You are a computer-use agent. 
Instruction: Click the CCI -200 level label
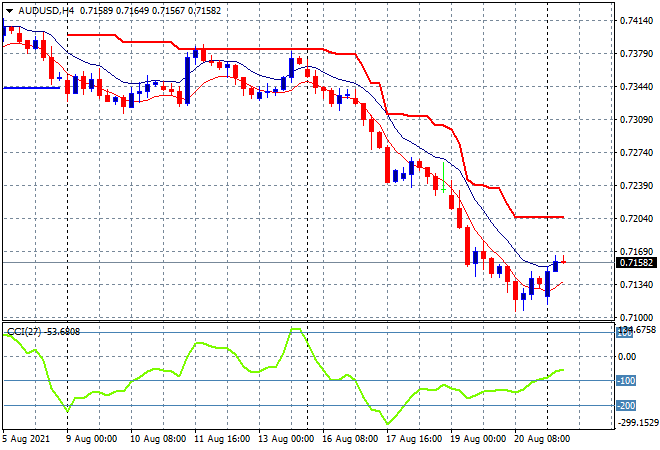626,406
